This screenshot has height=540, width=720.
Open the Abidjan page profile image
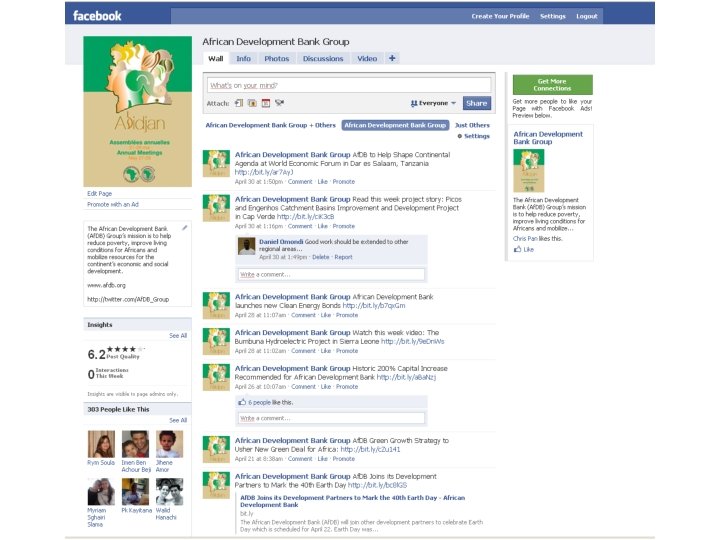point(137,111)
